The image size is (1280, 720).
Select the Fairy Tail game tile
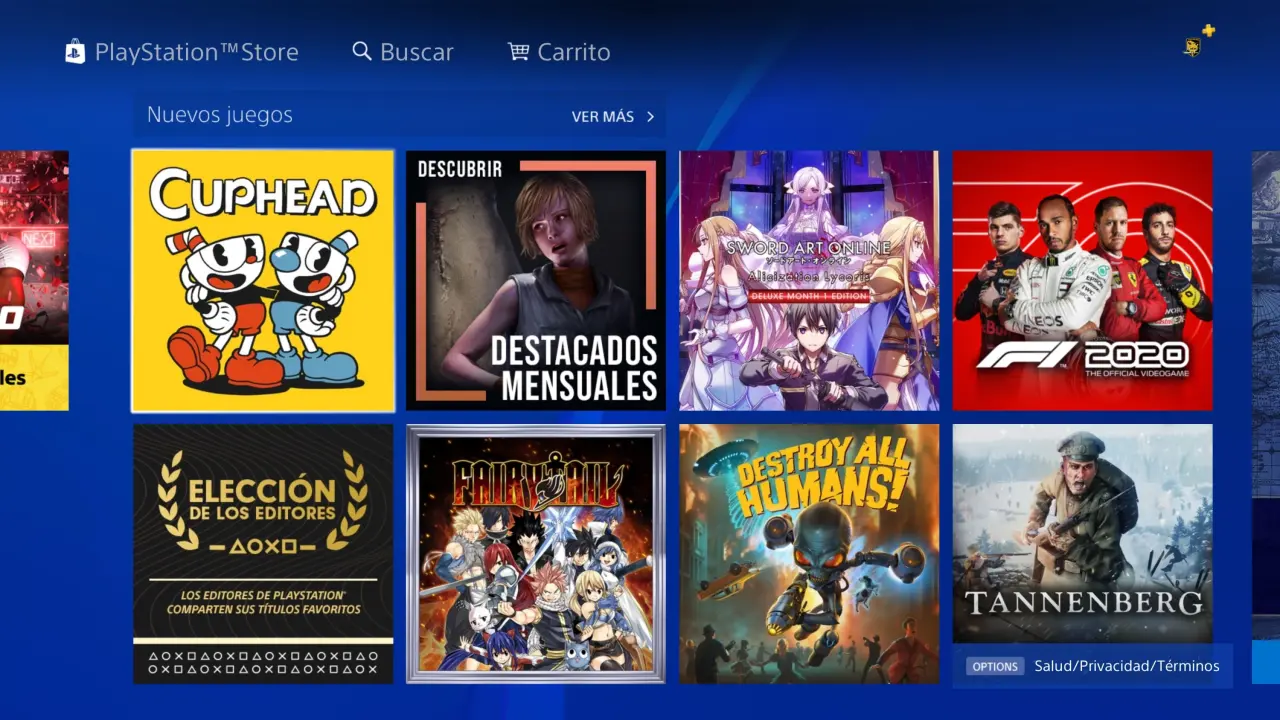[x=536, y=553]
